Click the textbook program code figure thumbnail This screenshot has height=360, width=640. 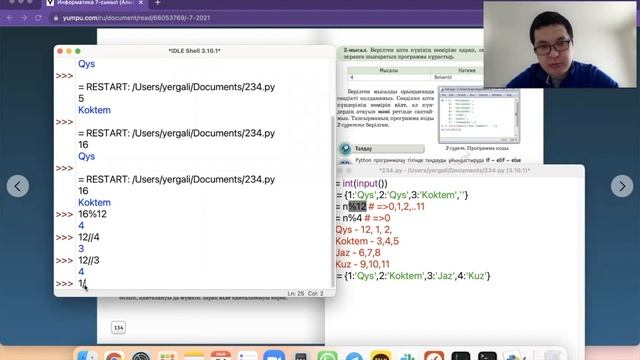click(479, 115)
